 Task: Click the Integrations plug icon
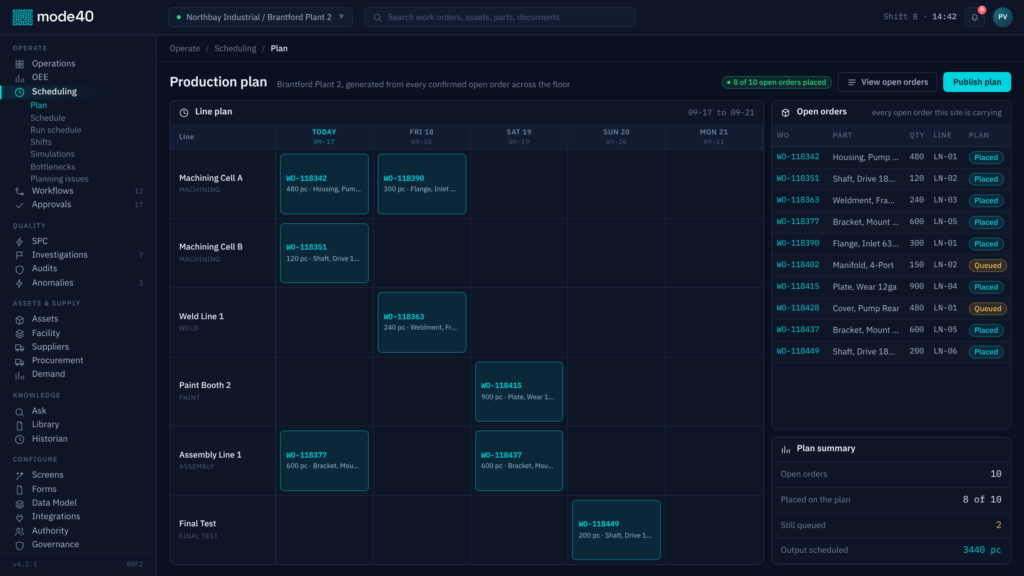20,517
